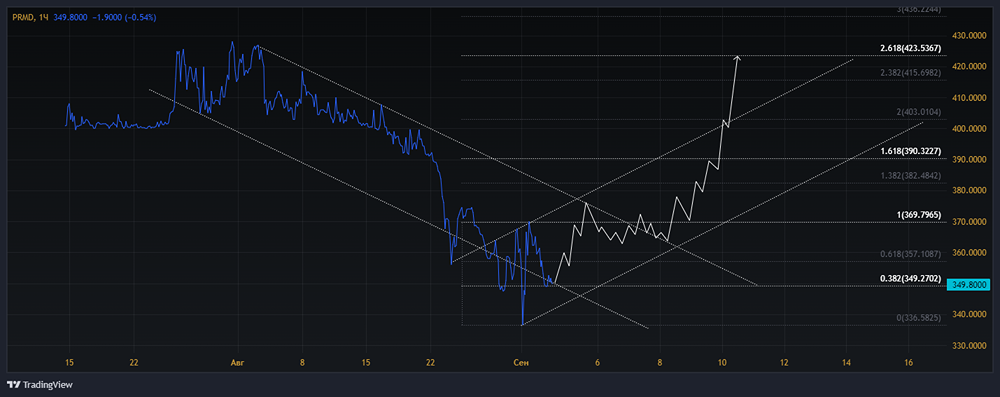Select the 1.618(390.3227) Fibonacci level label
The image size is (1000, 397).
click(911, 152)
